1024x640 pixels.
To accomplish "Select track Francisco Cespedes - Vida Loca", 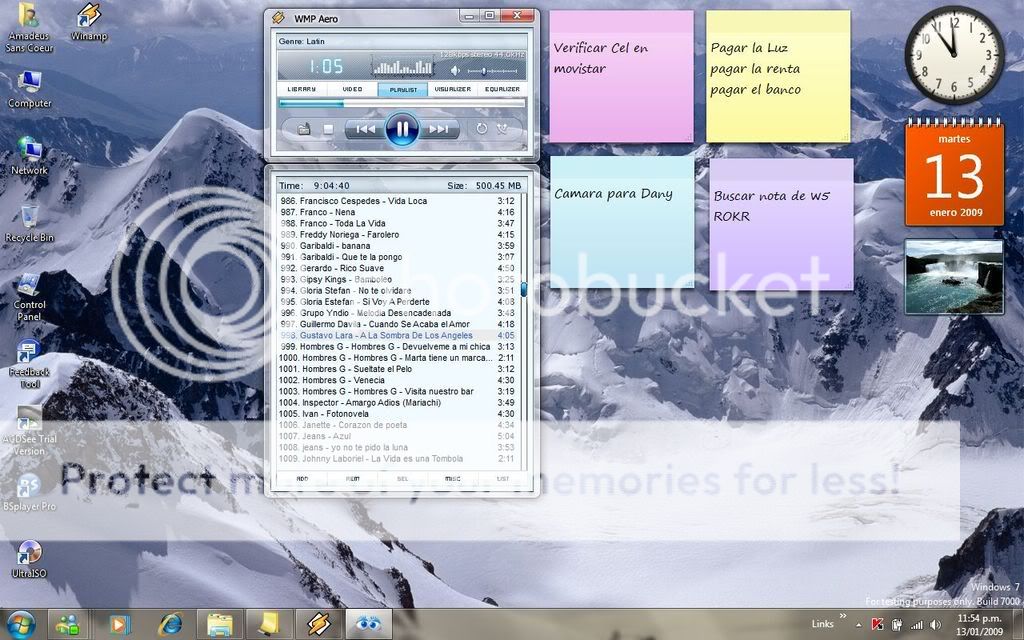I will click(x=397, y=201).
